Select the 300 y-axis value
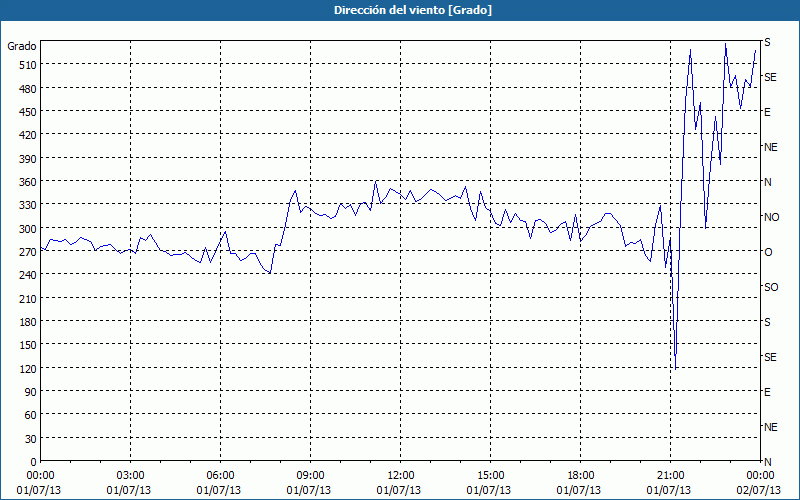 point(29,229)
